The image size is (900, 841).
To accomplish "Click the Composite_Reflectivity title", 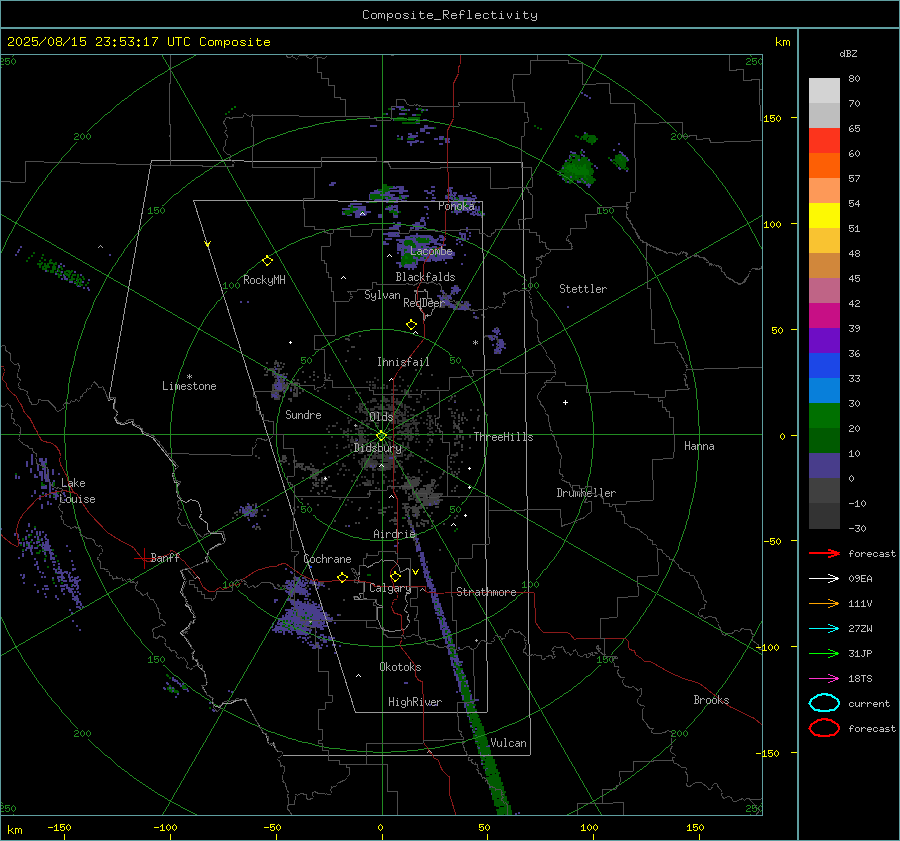I will [450, 15].
